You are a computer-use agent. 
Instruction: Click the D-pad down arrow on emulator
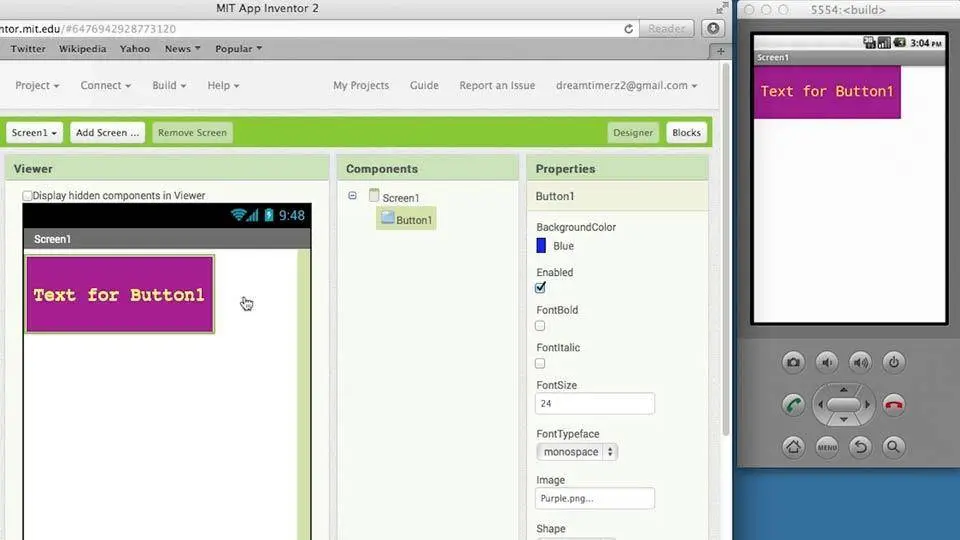pyautogui.click(x=844, y=420)
